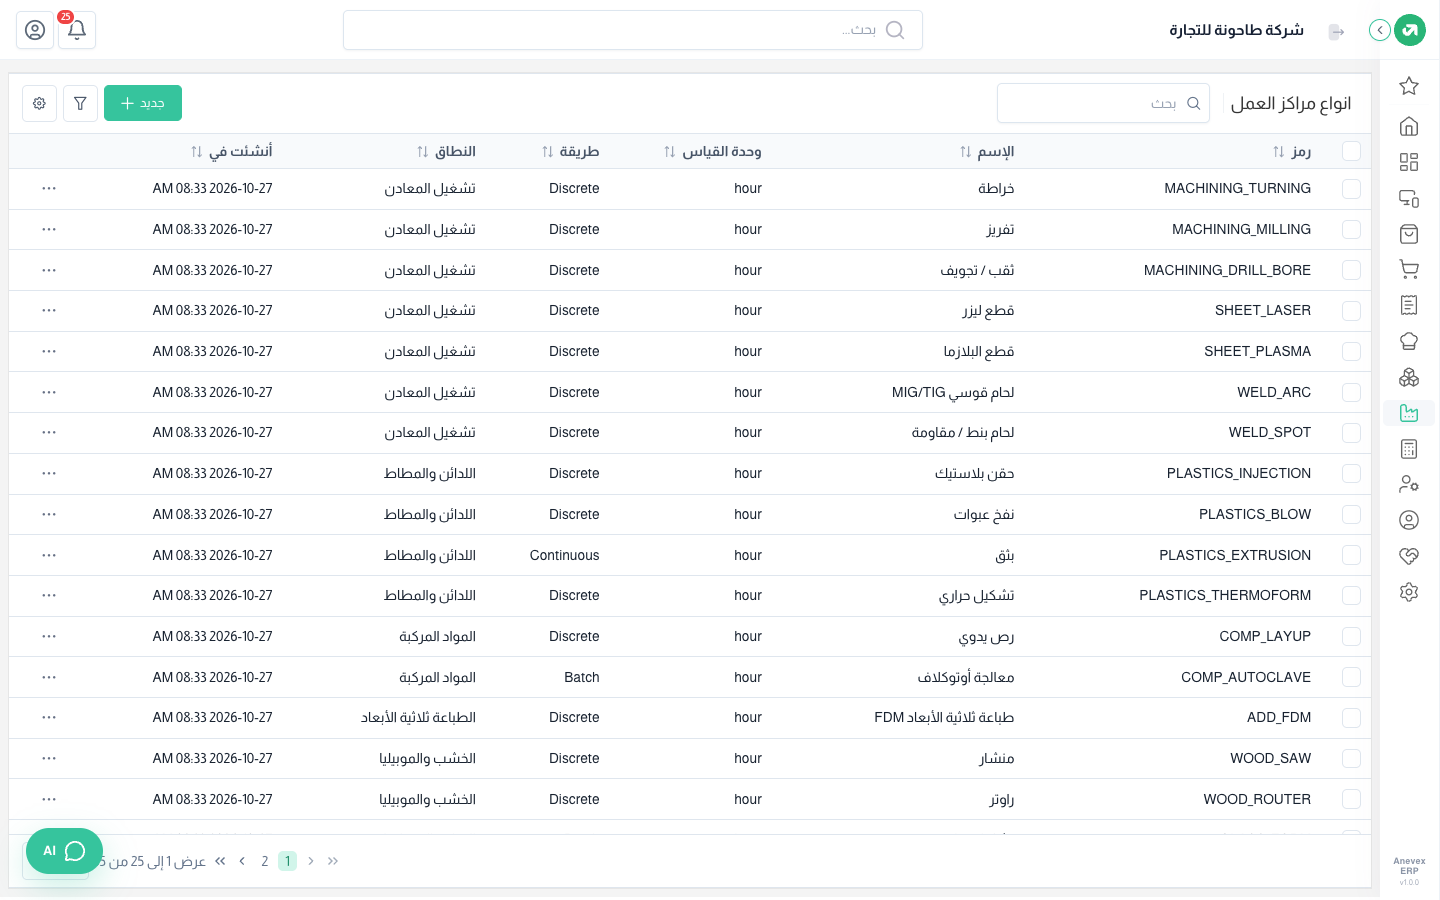Open the AI chat bubble button
The width and height of the screenshot is (1440, 900).
[64, 851]
